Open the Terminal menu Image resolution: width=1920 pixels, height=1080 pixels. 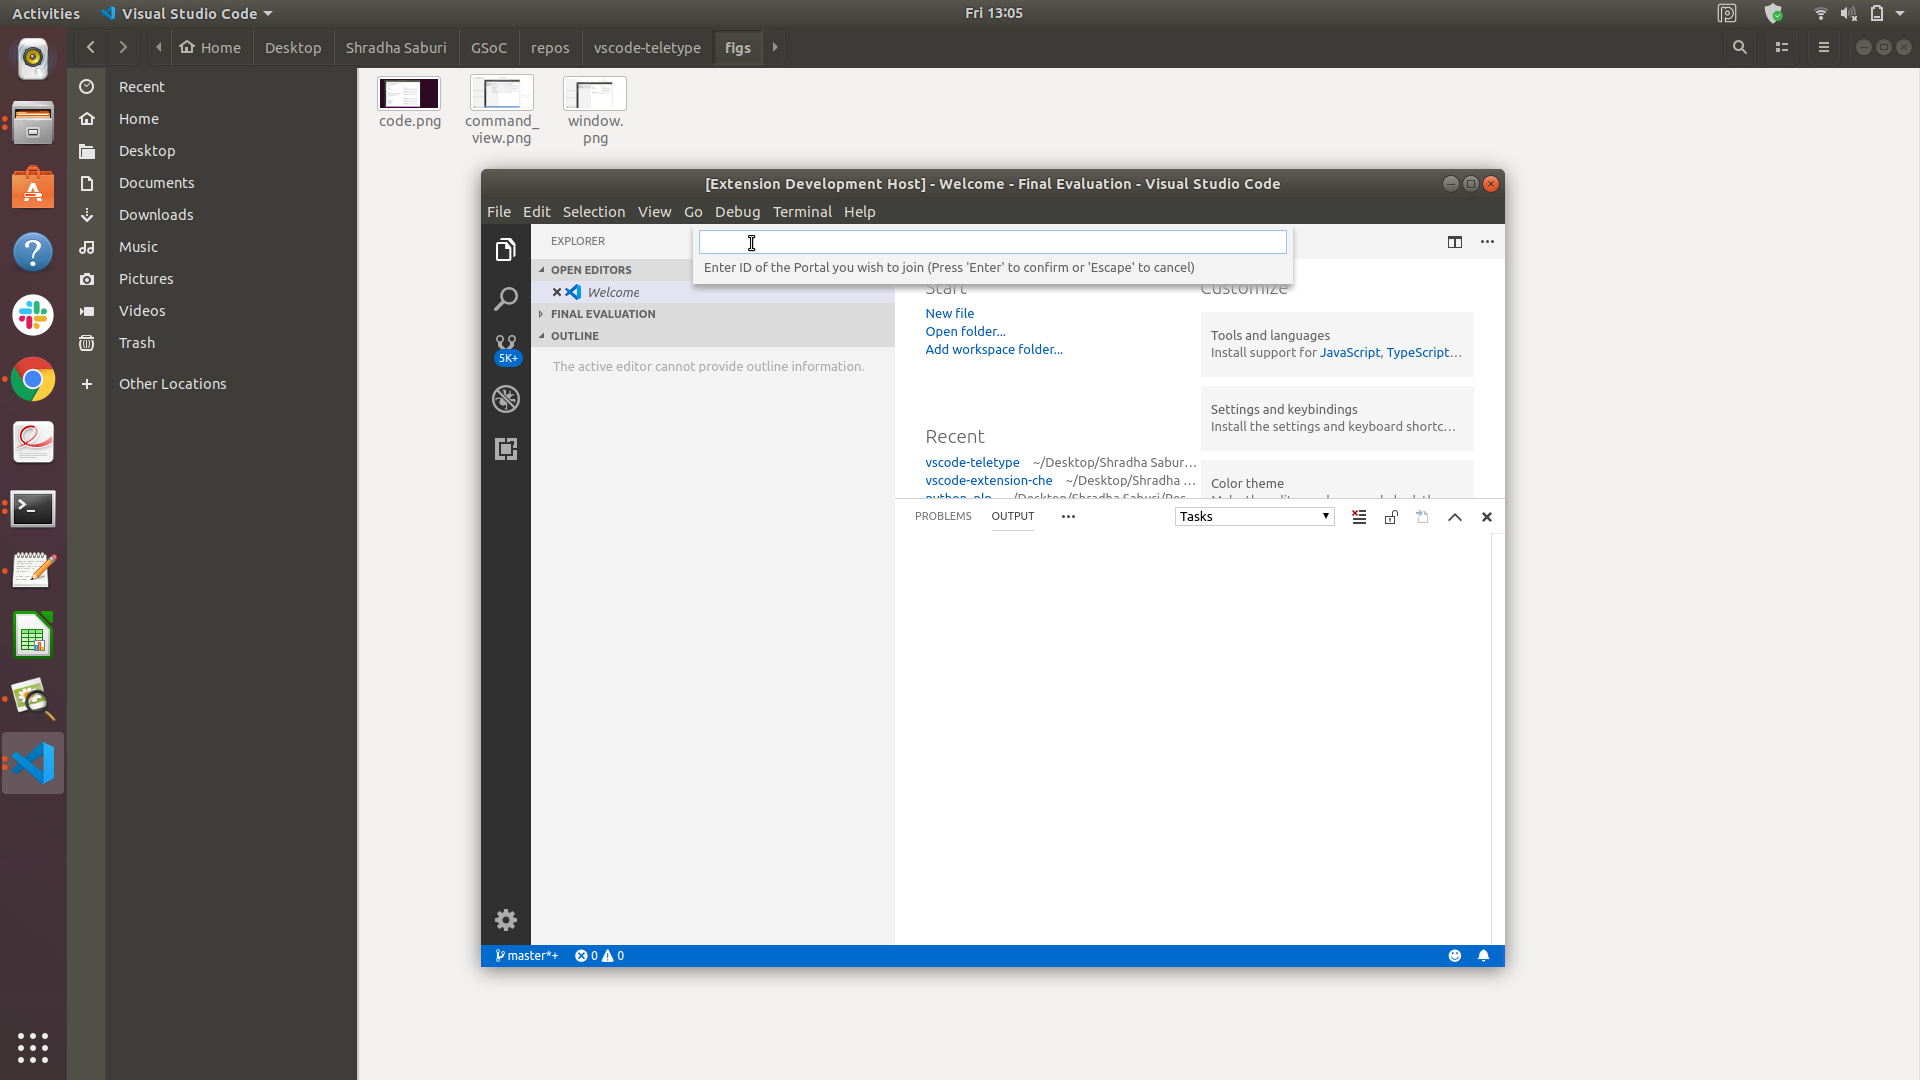pyautogui.click(x=802, y=212)
